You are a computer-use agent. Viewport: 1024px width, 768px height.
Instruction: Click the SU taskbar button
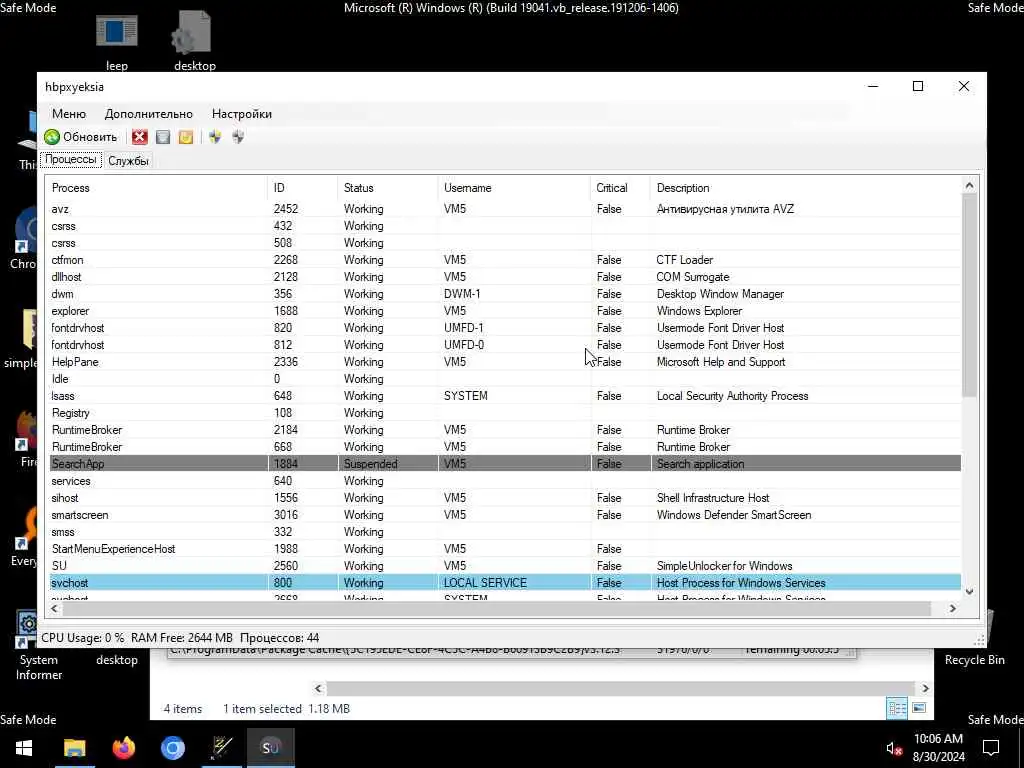(x=270, y=748)
